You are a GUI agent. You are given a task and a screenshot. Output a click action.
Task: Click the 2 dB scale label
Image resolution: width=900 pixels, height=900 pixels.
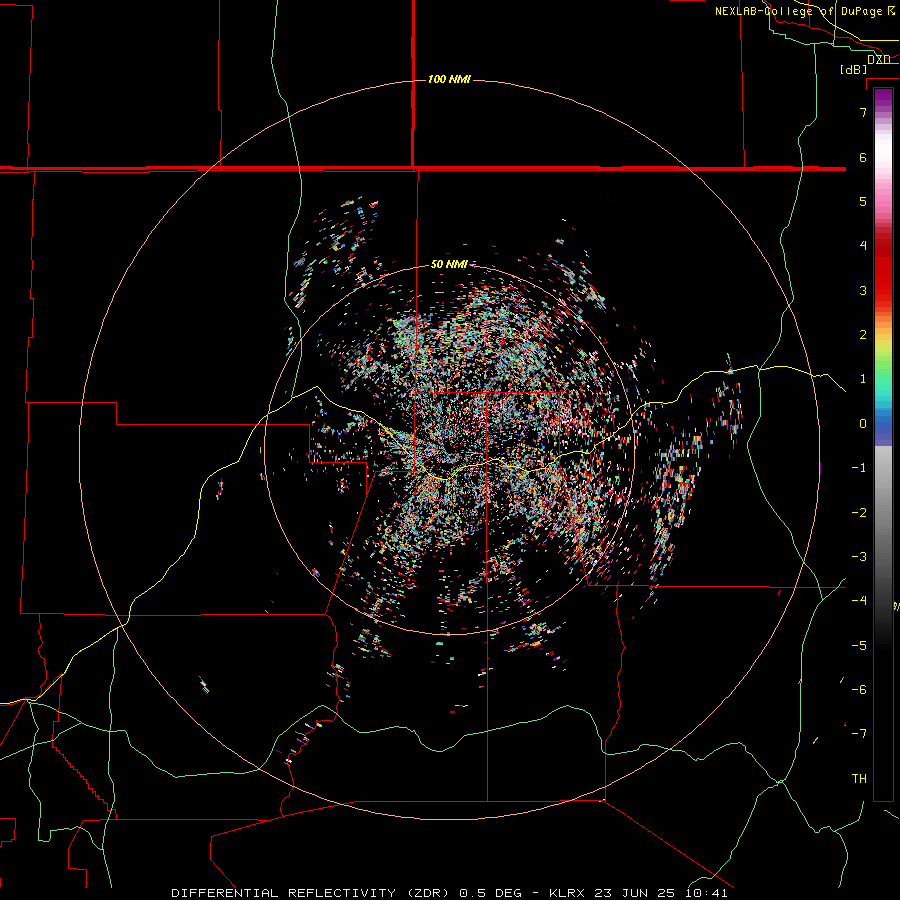(x=863, y=335)
